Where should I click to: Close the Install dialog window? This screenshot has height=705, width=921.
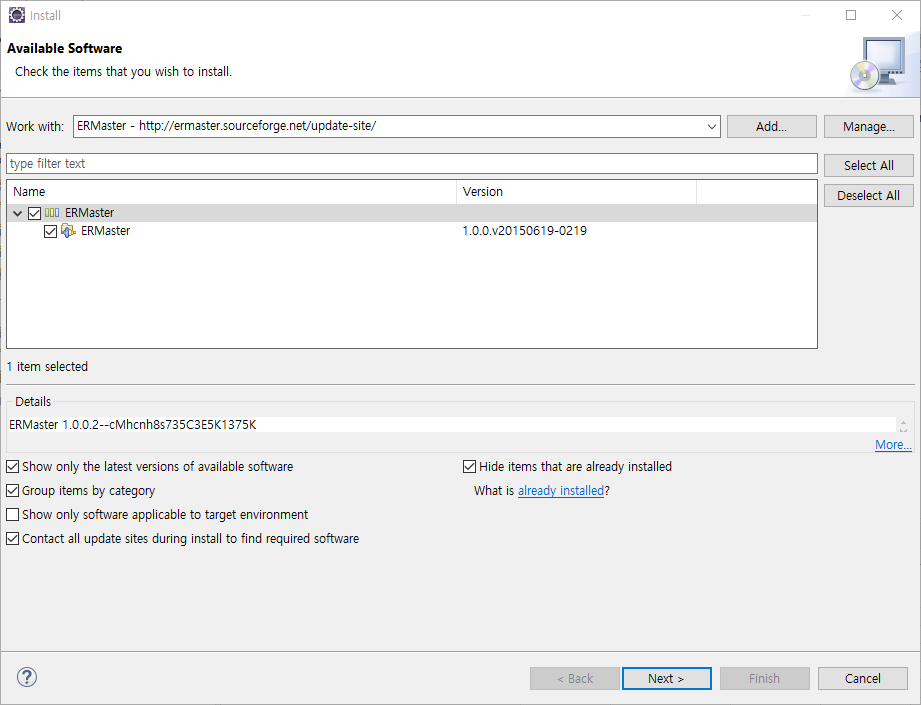(896, 15)
